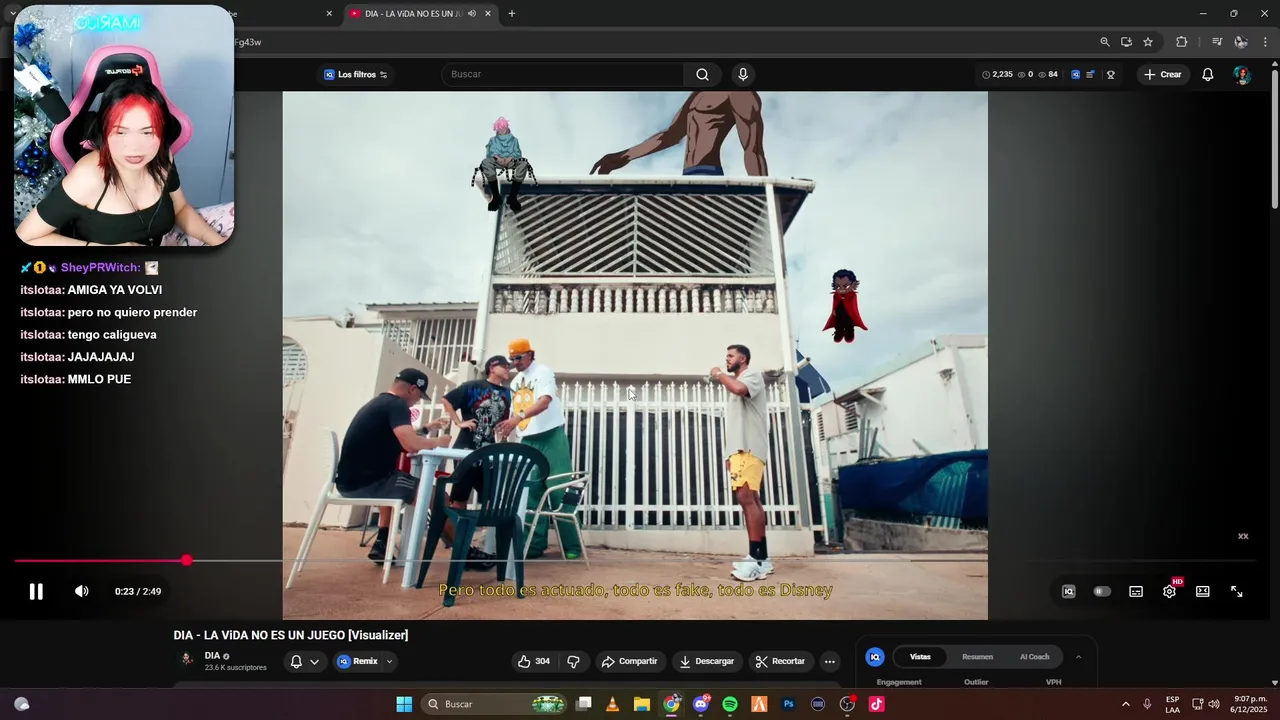Open the media control icon in the toolbar
Image resolution: width=1280 pixels, height=720 pixels.
point(1217,42)
